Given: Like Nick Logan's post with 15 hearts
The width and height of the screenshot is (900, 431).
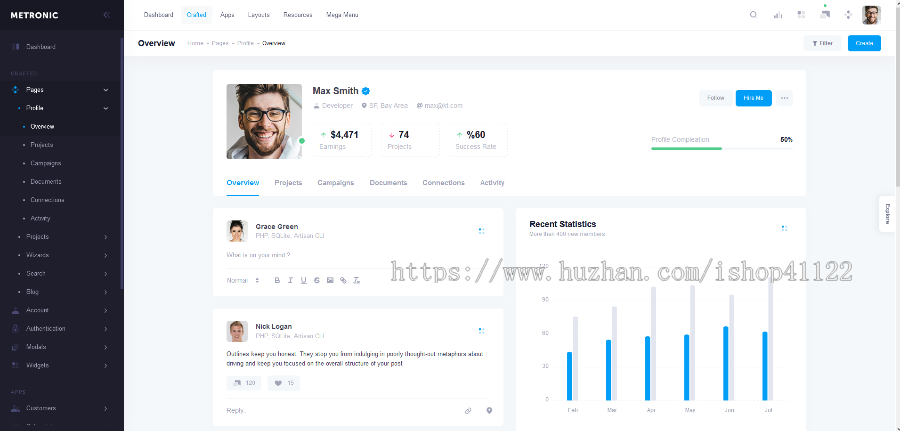Looking at the screenshot, I should 284,383.
